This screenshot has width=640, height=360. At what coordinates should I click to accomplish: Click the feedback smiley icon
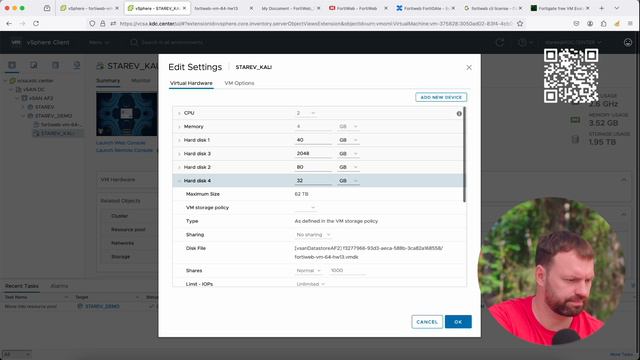pyautogui.click(x=628, y=42)
